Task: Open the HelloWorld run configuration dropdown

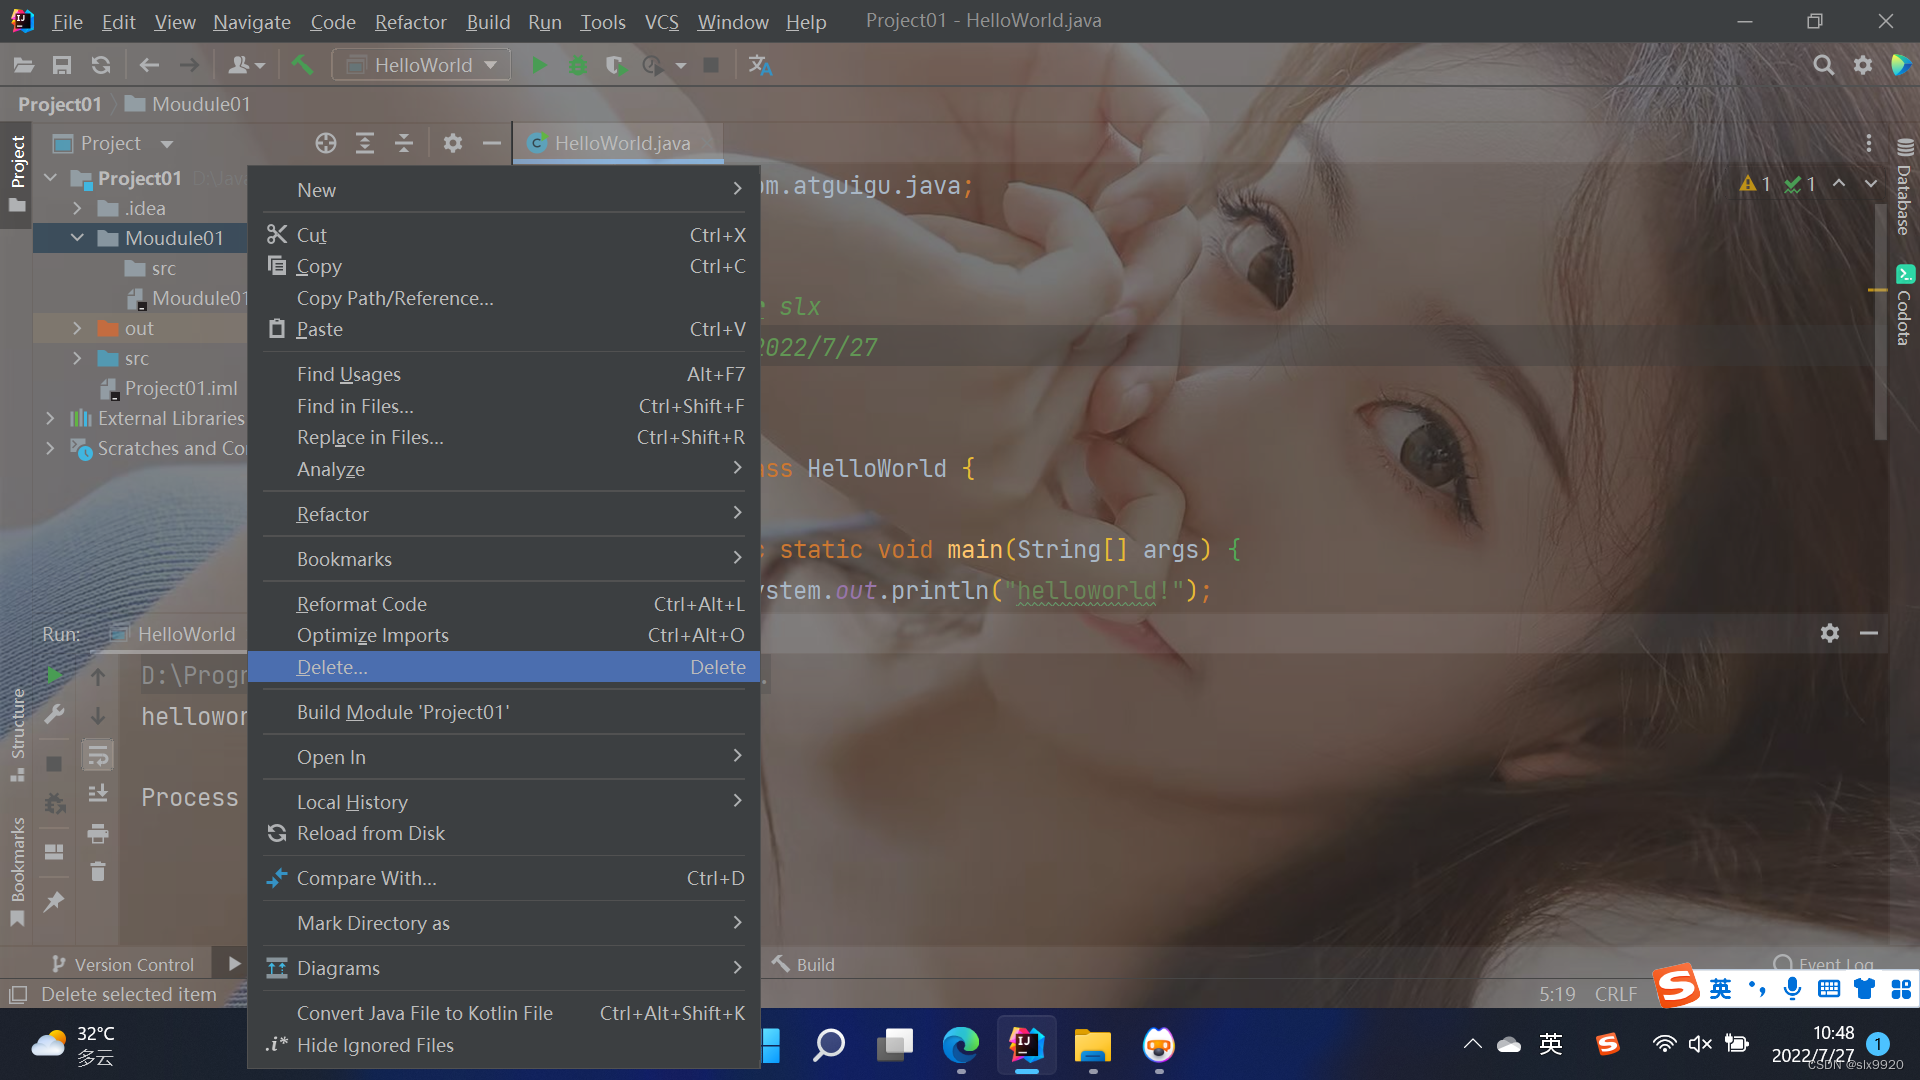Action: [420, 64]
